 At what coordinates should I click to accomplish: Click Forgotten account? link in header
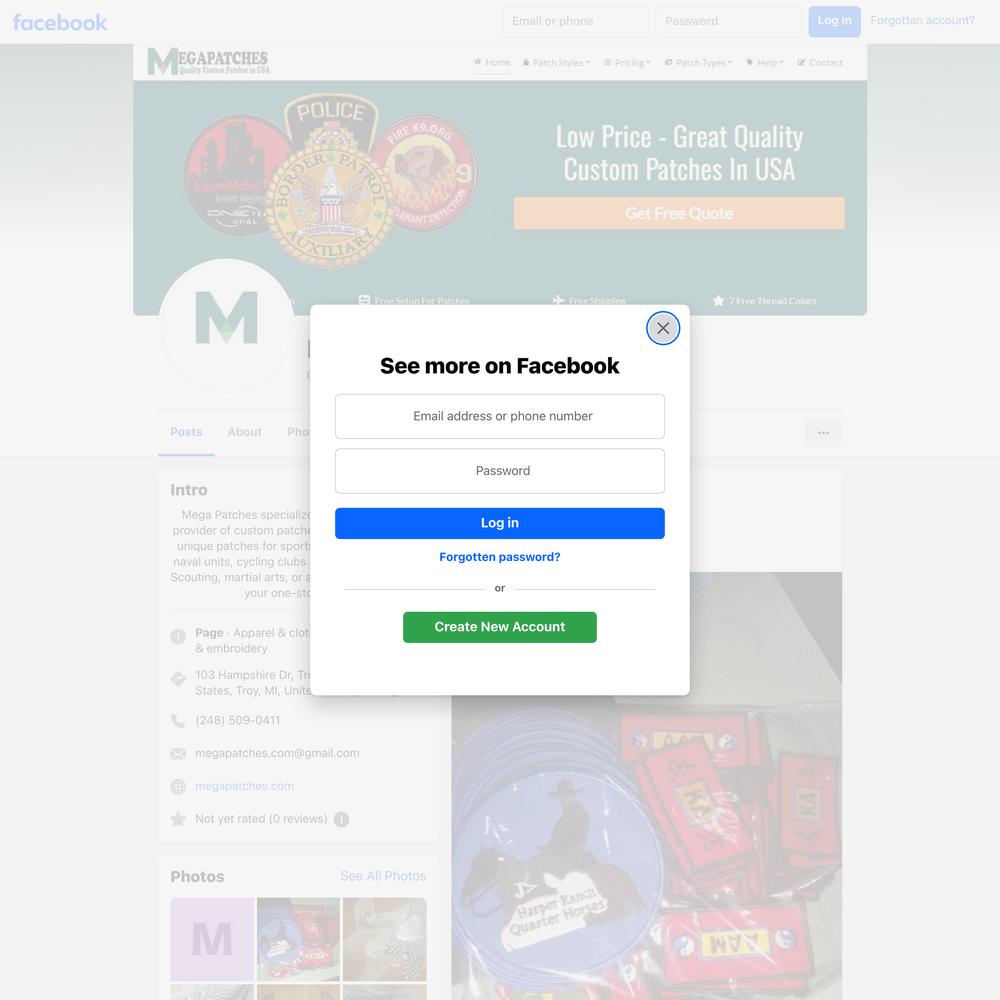tap(922, 20)
